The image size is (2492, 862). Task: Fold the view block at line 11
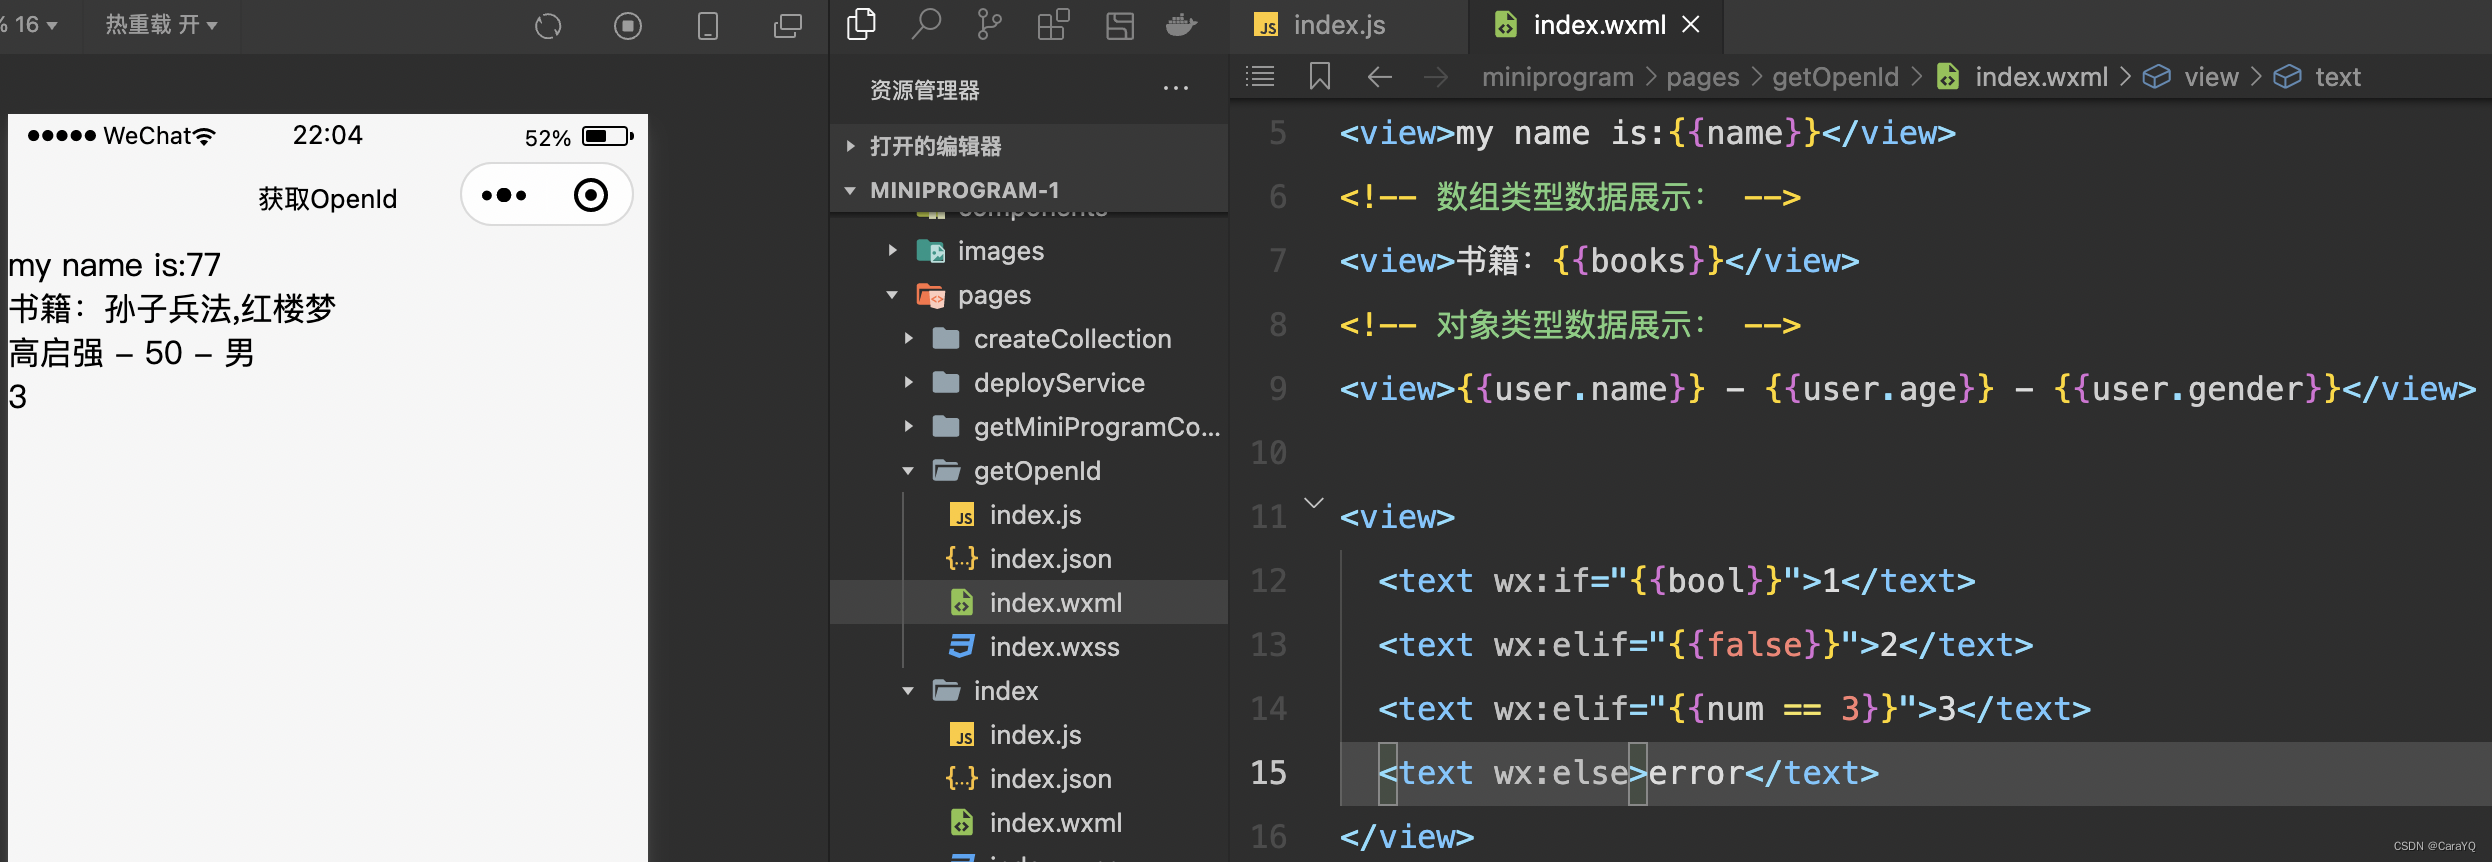point(1314,503)
